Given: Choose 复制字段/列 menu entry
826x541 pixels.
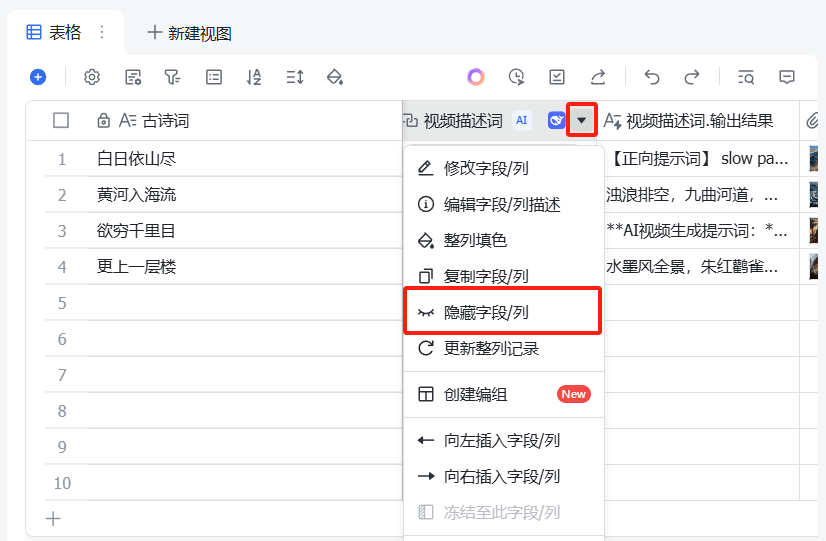Looking at the screenshot, I should (504, 276).
